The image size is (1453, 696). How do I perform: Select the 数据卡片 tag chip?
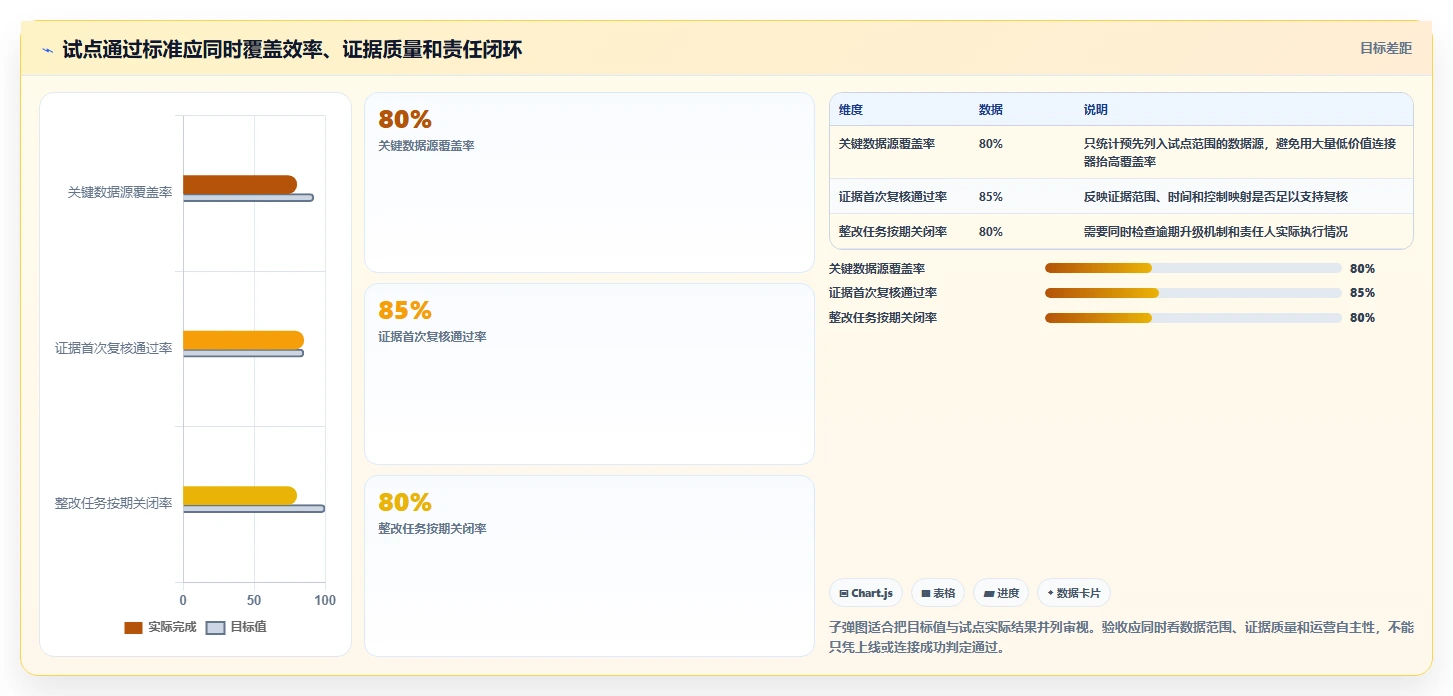coord(1074,593)
